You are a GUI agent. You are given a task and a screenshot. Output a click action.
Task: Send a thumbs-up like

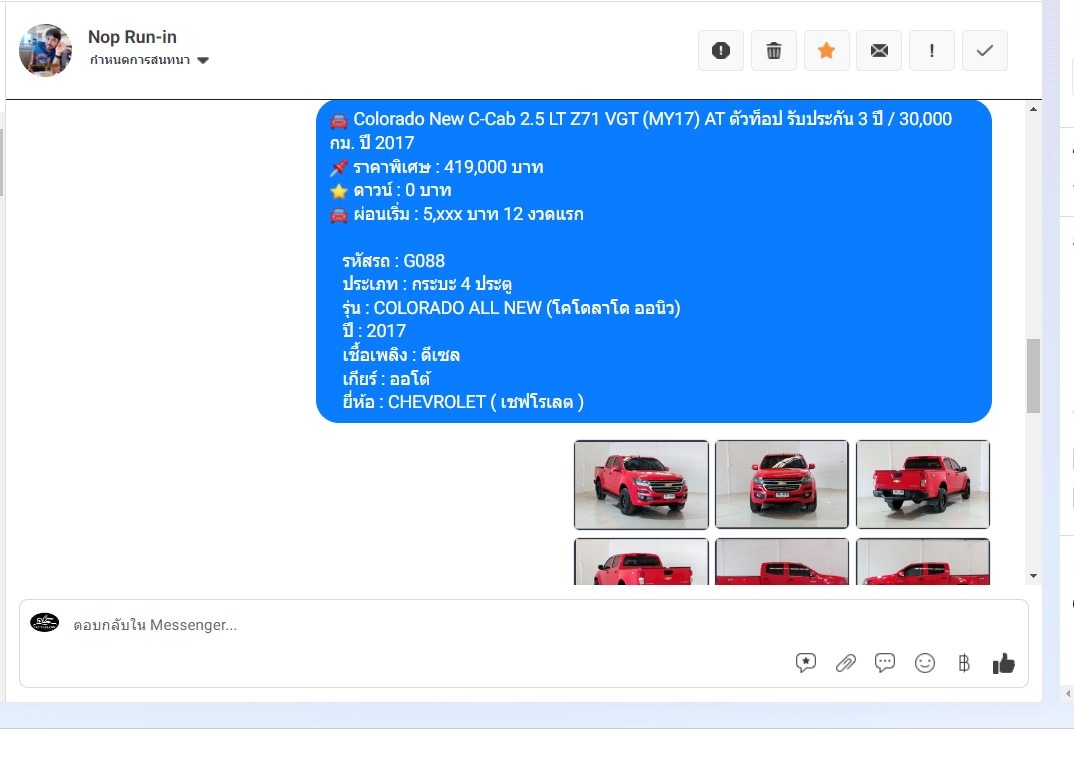pyautogui.click(x=1003, y=663)
